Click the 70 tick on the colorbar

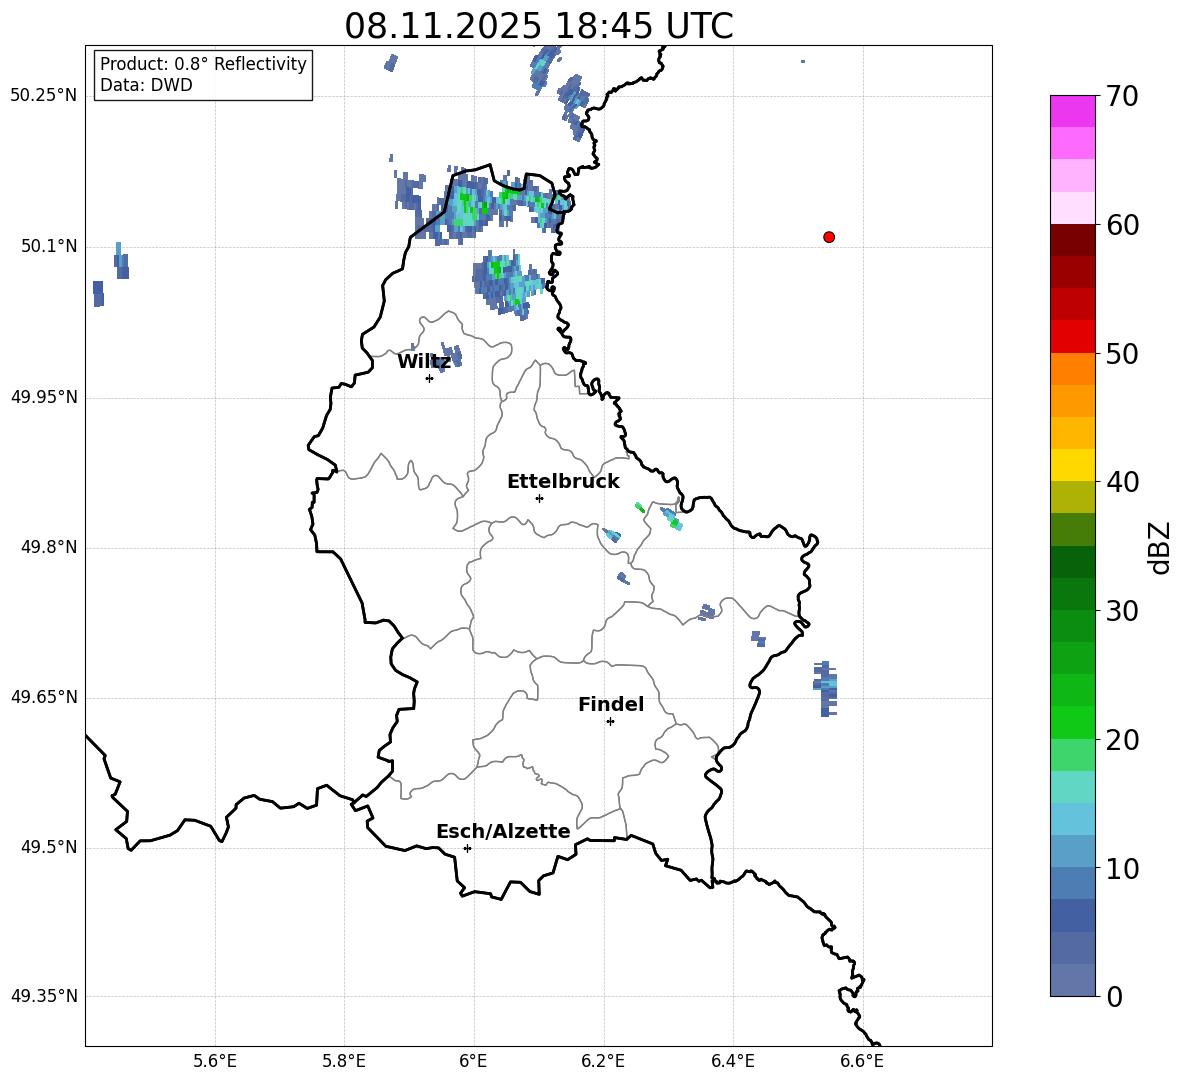pyautogui.click(x=1122, y=97)
